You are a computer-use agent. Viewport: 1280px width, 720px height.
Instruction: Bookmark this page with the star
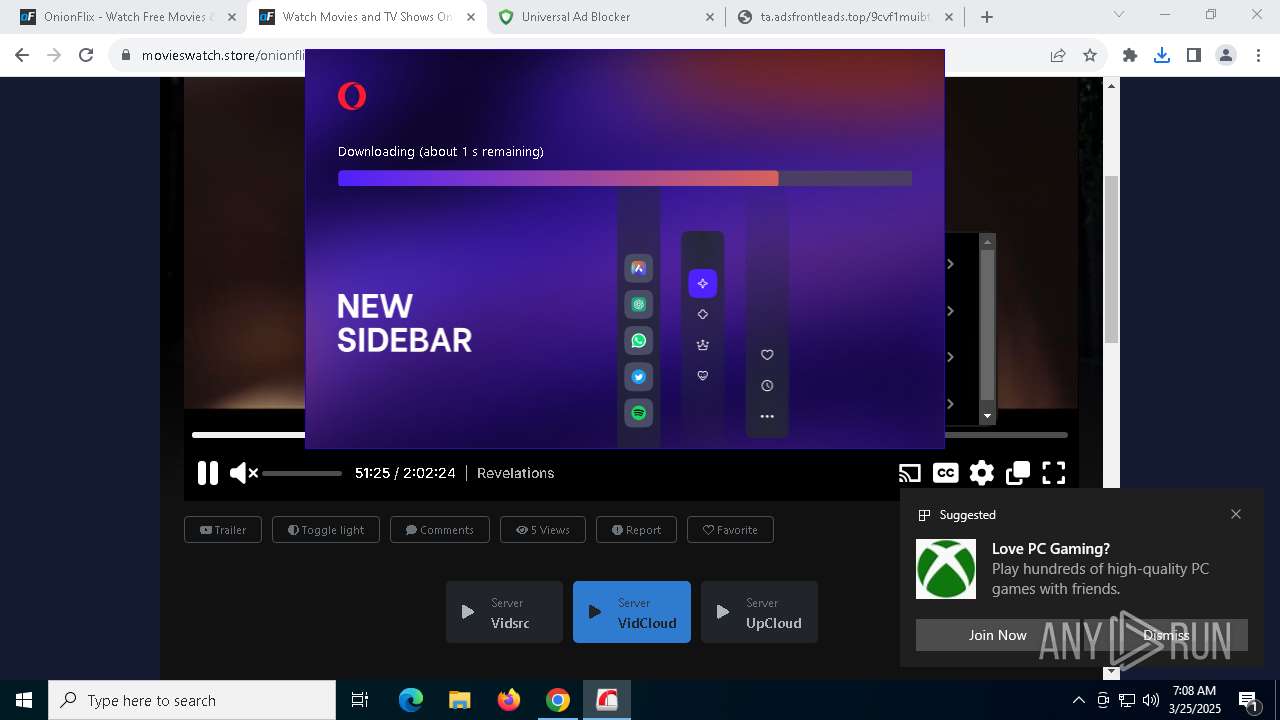(x=1090, y=56)
